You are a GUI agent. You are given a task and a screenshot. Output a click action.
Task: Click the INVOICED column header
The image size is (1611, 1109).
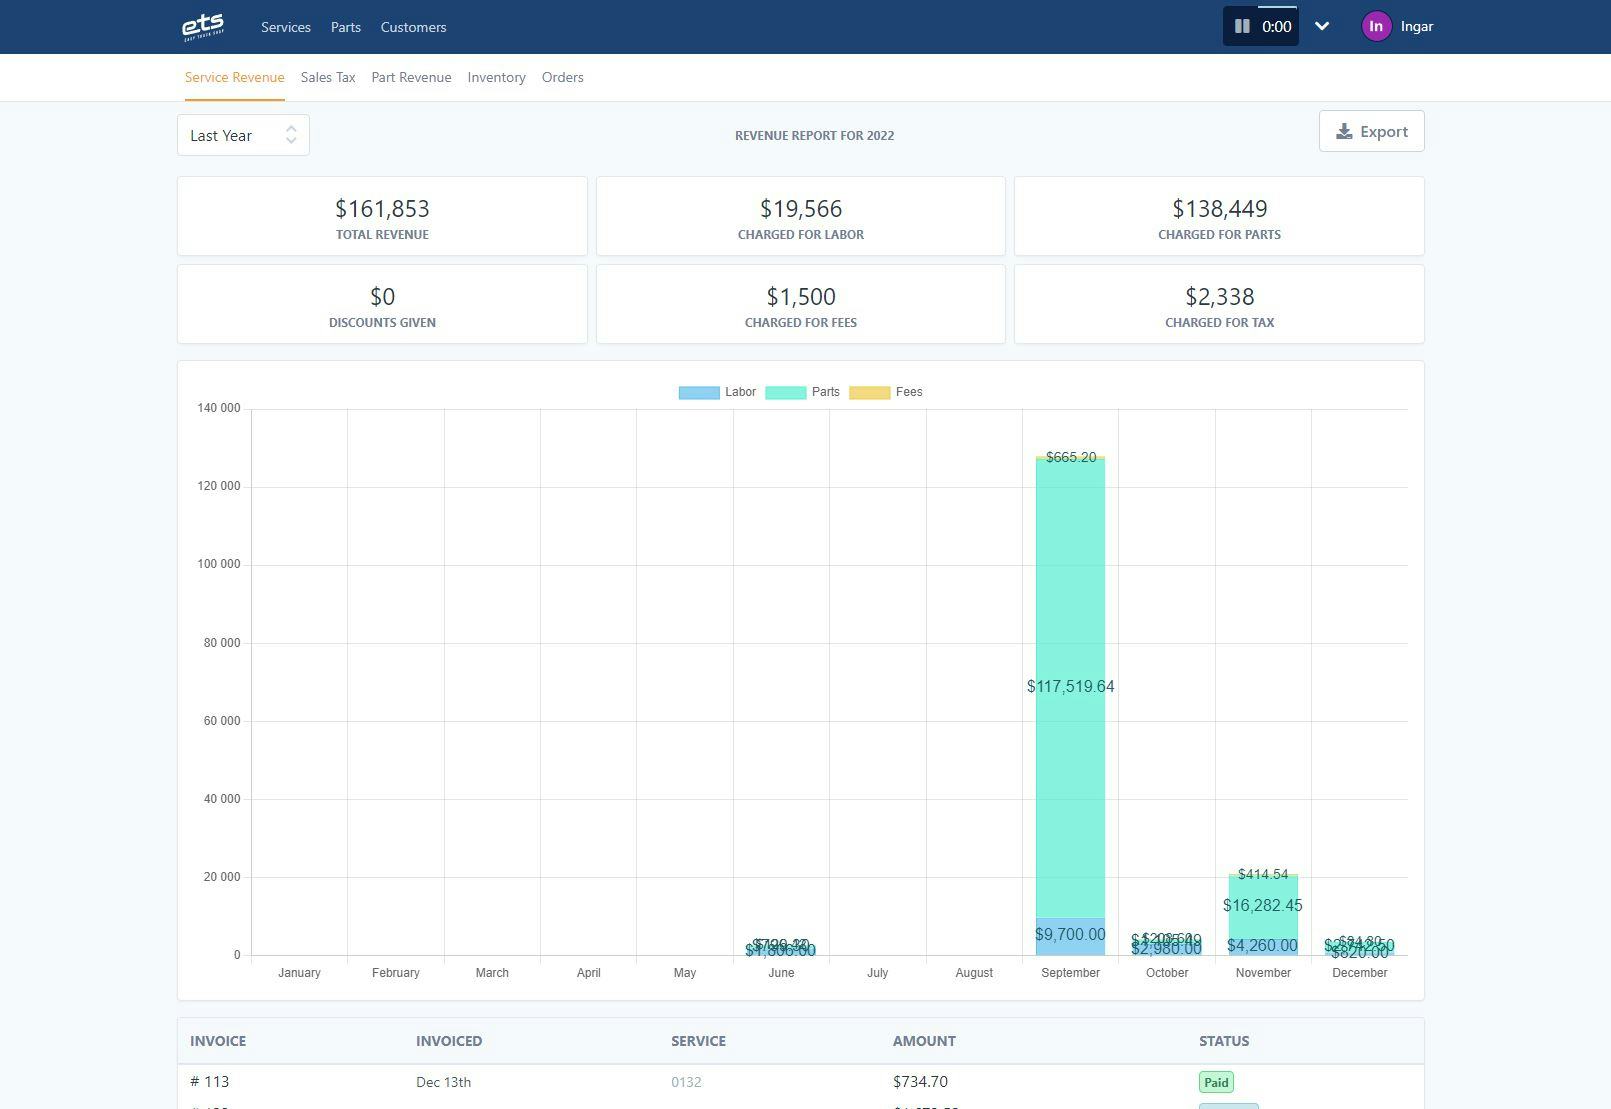(449, 1041)
